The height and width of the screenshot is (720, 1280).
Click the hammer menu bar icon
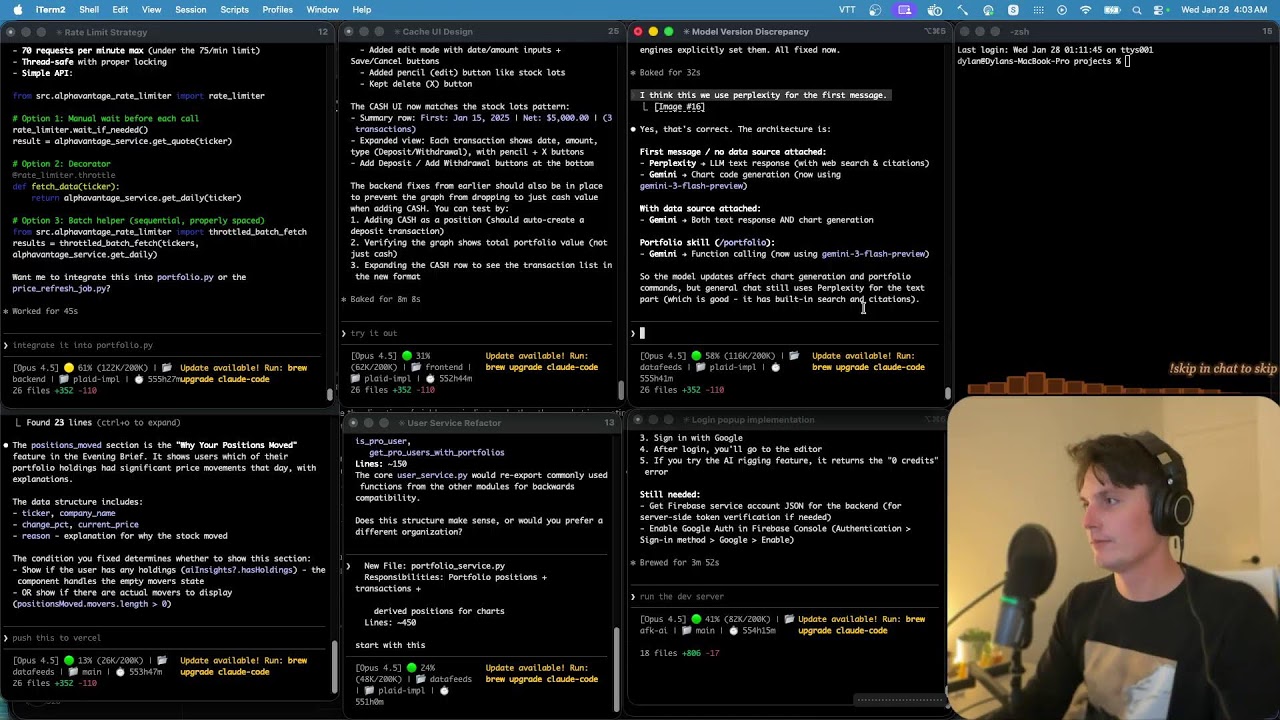964,10
